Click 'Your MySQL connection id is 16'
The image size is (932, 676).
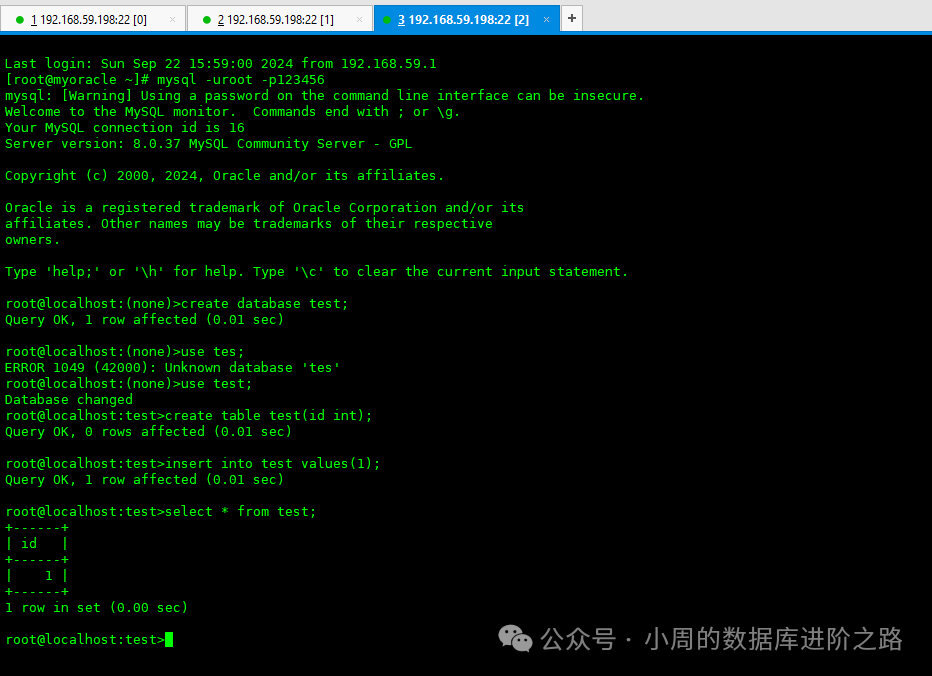click(125, 128)
